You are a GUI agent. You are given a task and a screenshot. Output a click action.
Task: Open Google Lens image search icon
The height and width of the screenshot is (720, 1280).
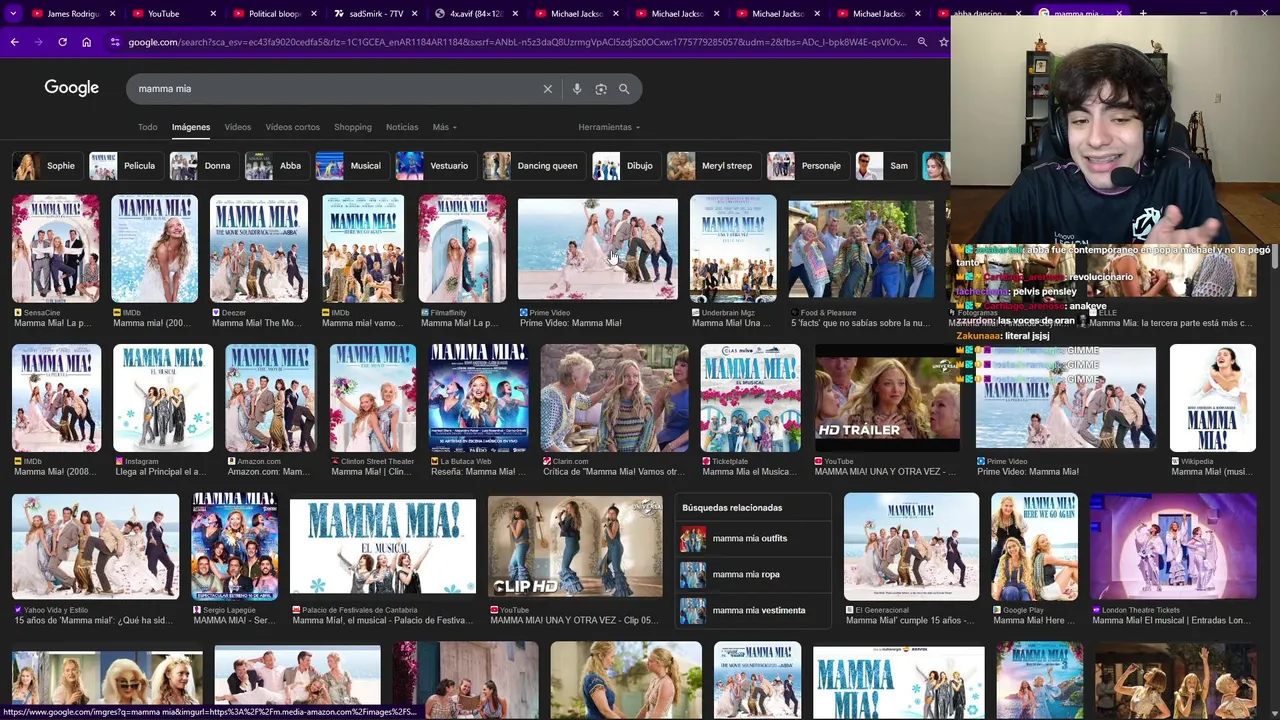tap(601, 89)
